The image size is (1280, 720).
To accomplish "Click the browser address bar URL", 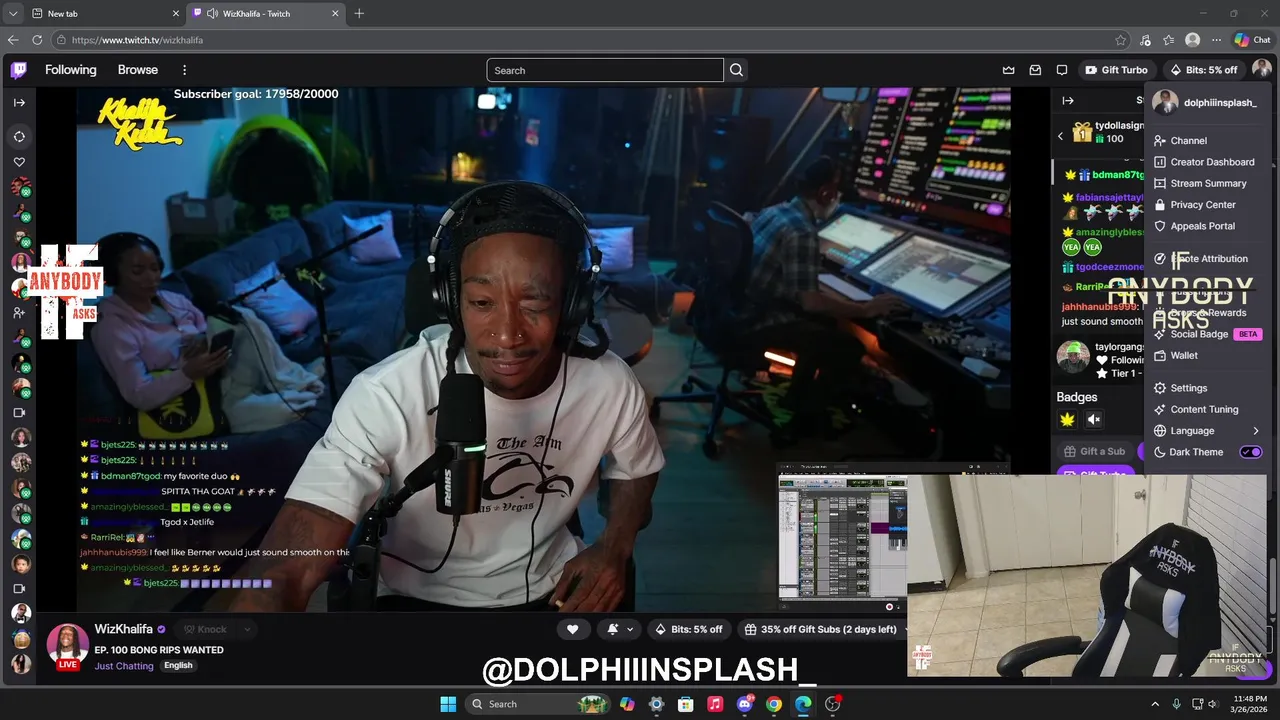I will (137, 40).
